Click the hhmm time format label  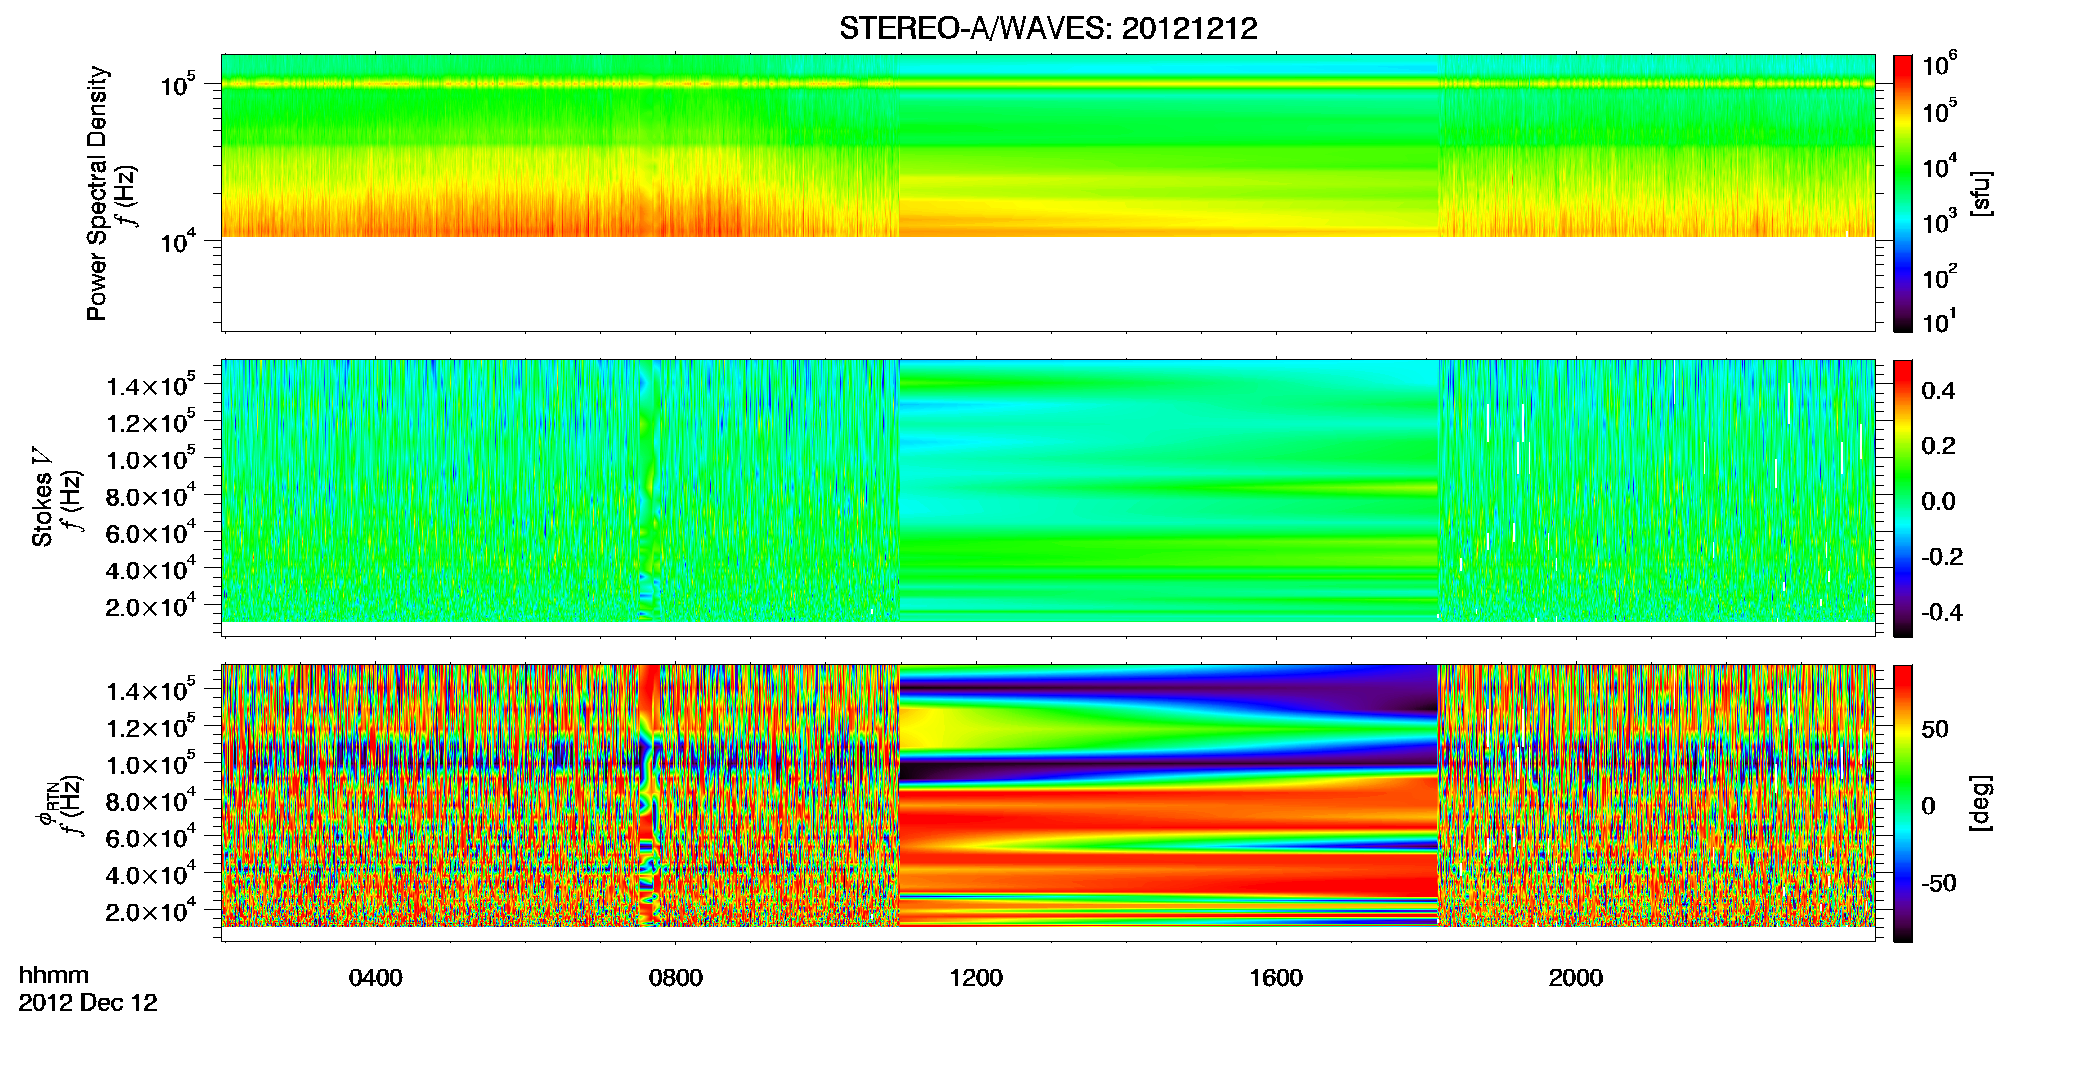pos(54,976)
